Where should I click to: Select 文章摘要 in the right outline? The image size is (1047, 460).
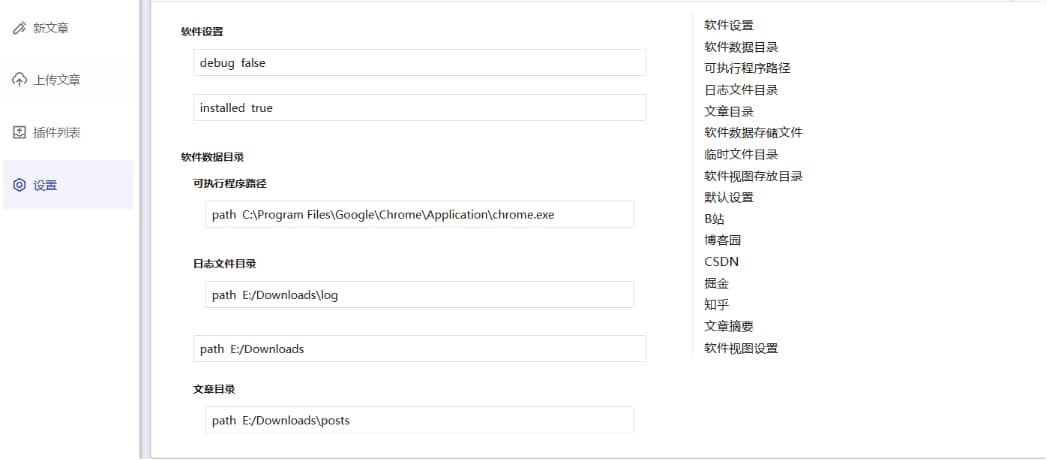(729, 326)
